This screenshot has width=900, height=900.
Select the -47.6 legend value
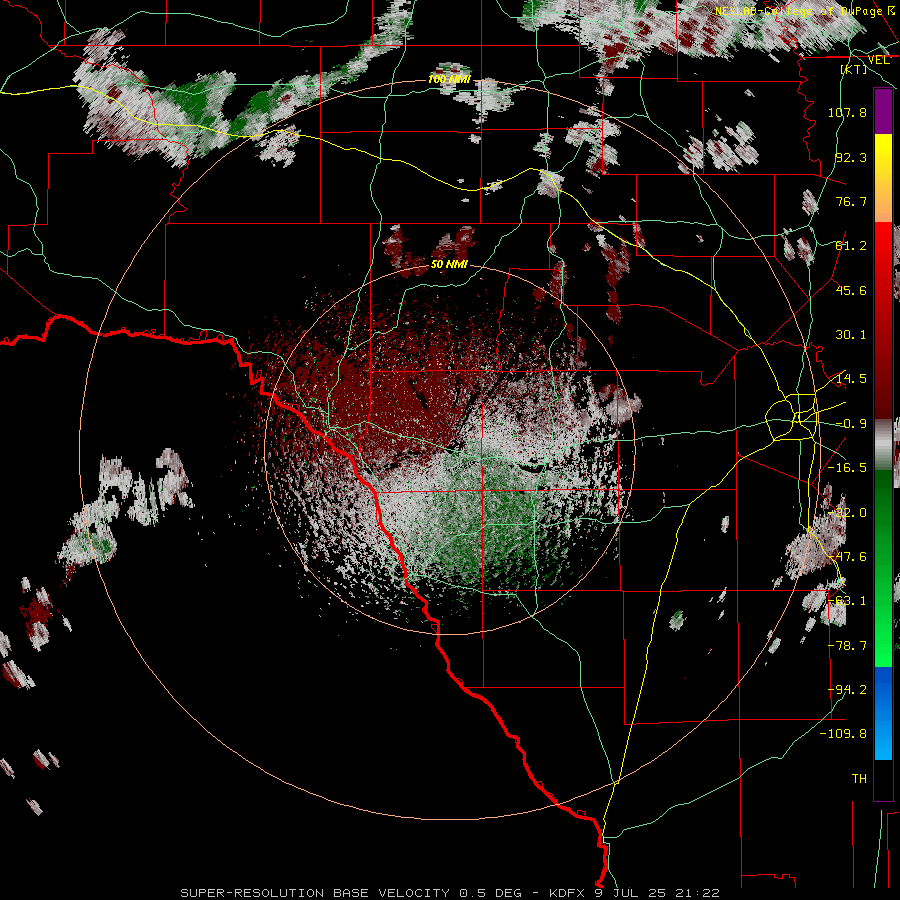point(847,557)
